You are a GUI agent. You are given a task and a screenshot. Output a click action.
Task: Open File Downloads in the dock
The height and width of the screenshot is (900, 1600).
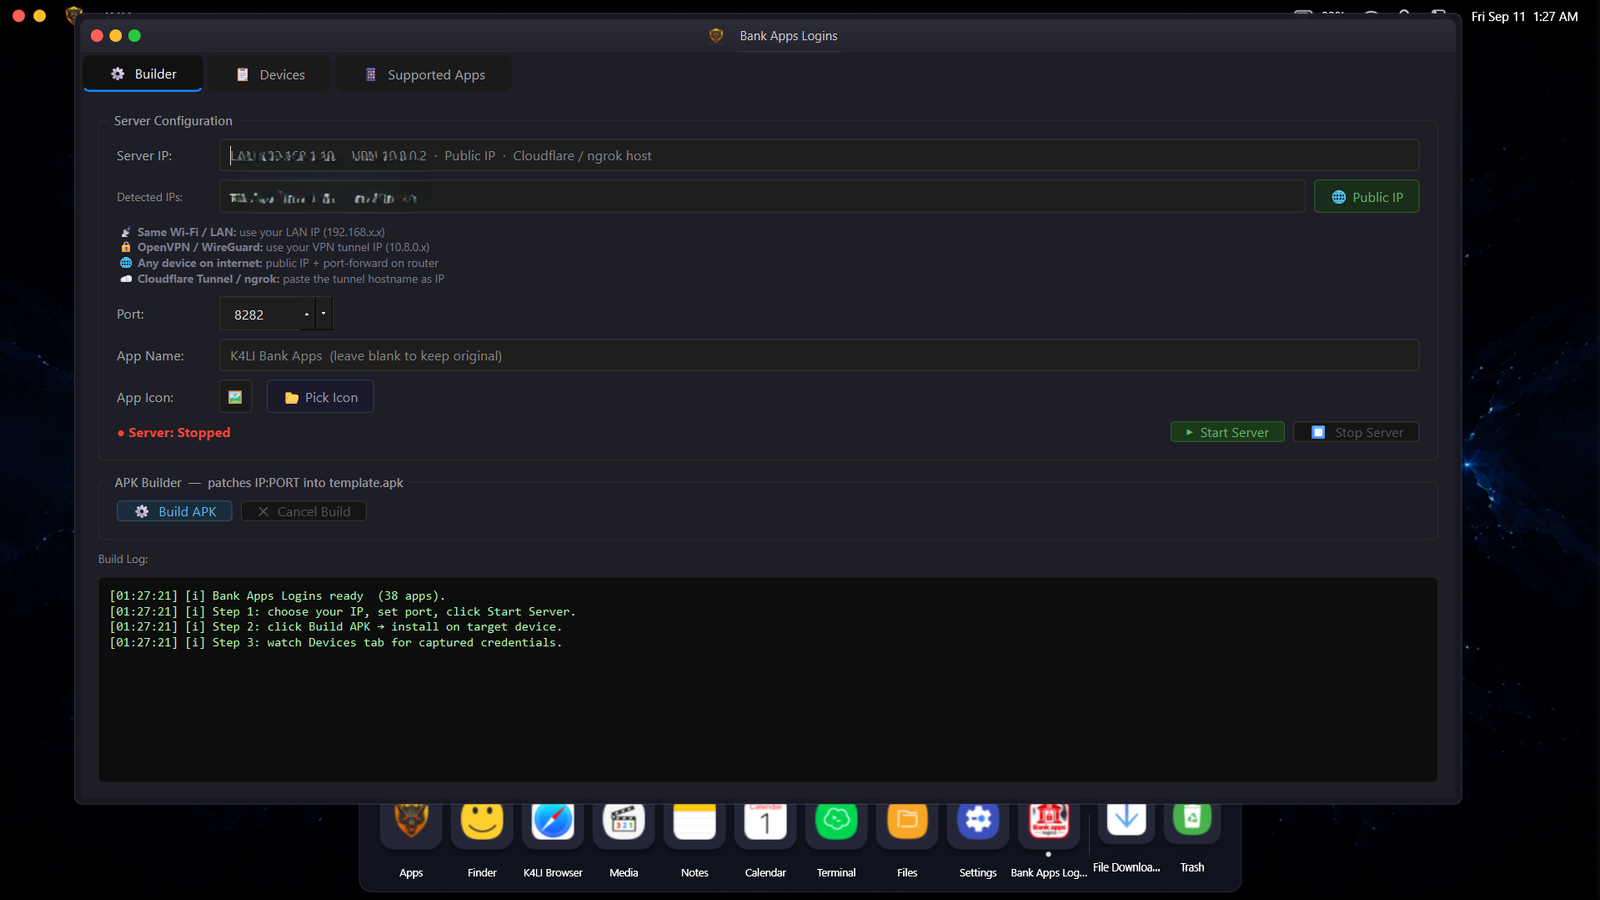pos(1127,821)
